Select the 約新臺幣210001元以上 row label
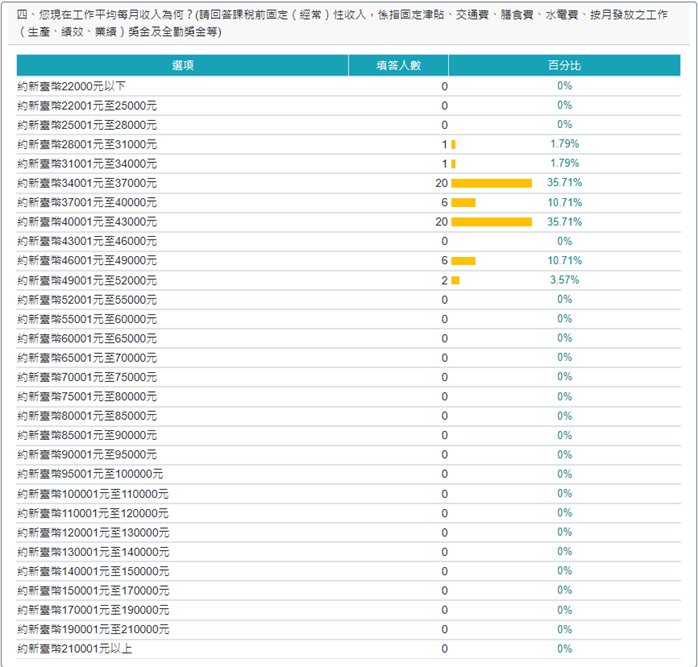 click(x=75, y=649)
